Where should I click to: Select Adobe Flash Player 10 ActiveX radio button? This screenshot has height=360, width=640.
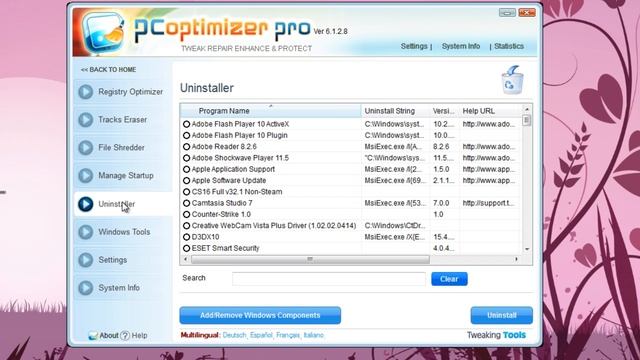187,124
